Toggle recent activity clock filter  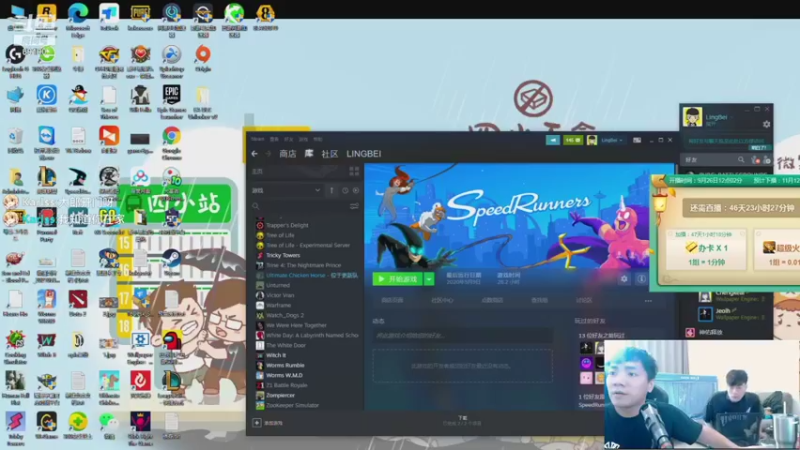click(345, 190)
